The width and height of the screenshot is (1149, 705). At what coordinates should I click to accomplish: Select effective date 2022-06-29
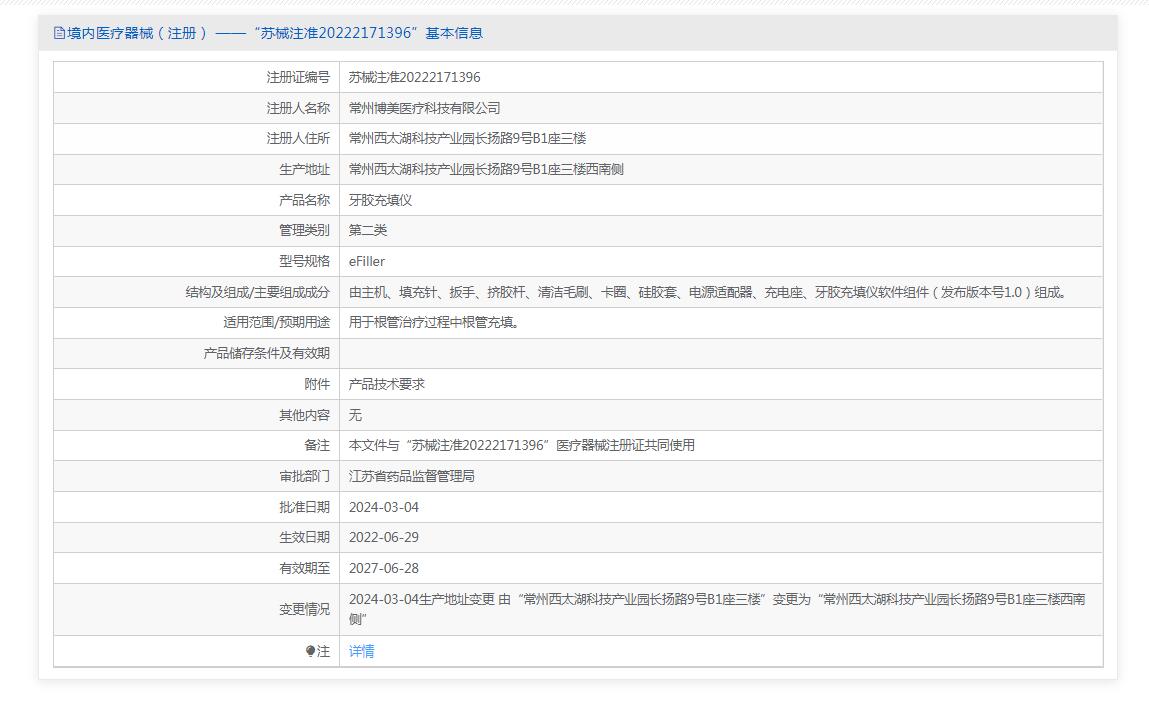tap(384, 537)
